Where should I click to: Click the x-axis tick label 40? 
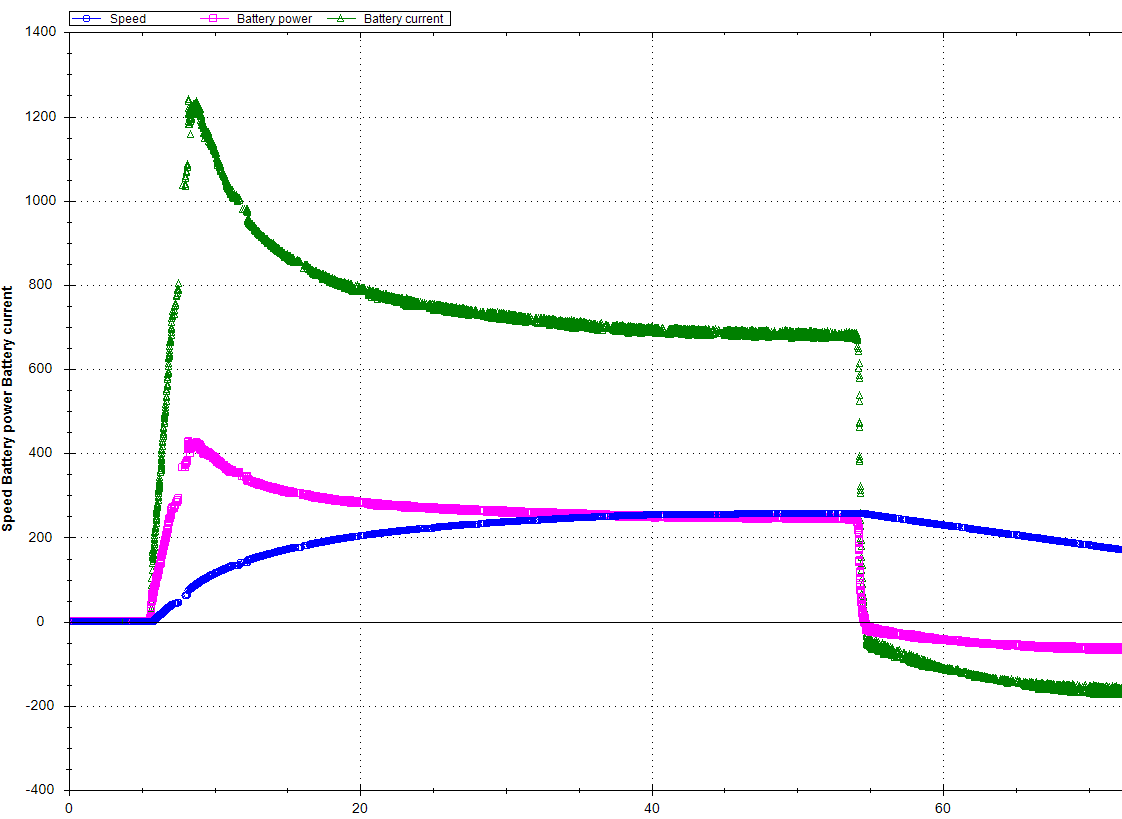click(x=652, y=807)
